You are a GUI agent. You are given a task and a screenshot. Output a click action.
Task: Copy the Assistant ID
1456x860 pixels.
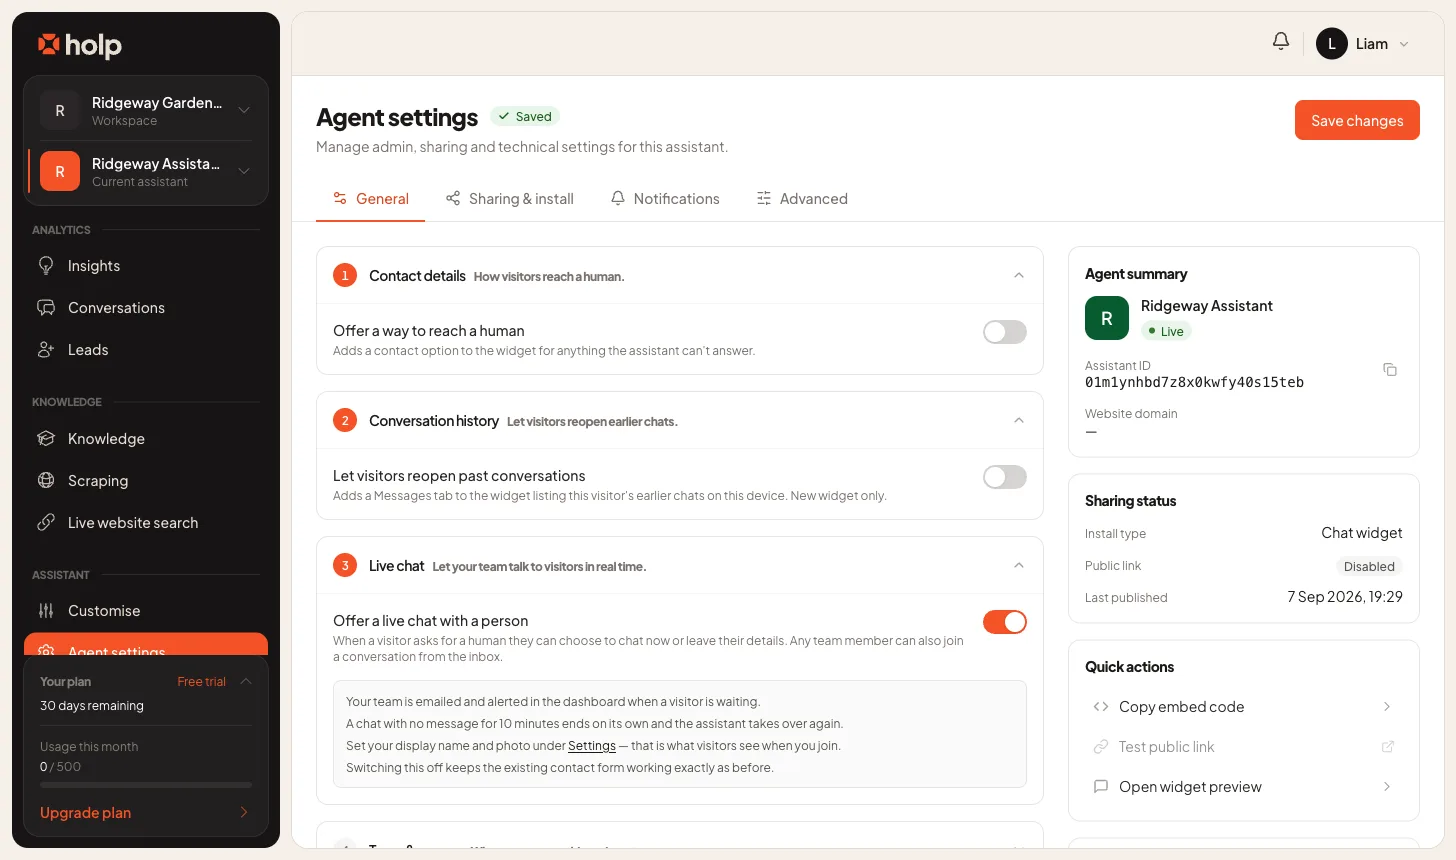click(1390, 370)
